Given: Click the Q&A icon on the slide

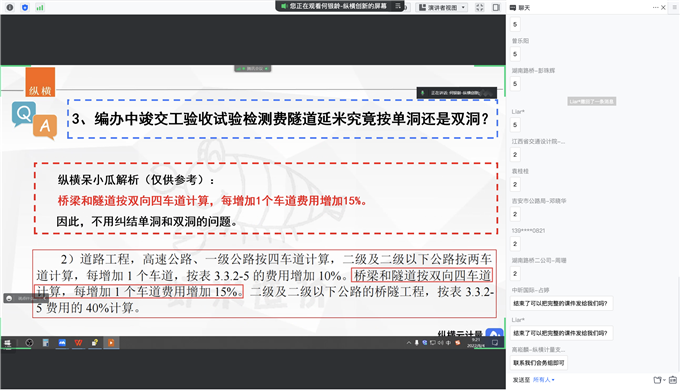Looking at the screenshot, I should [35, 121].
